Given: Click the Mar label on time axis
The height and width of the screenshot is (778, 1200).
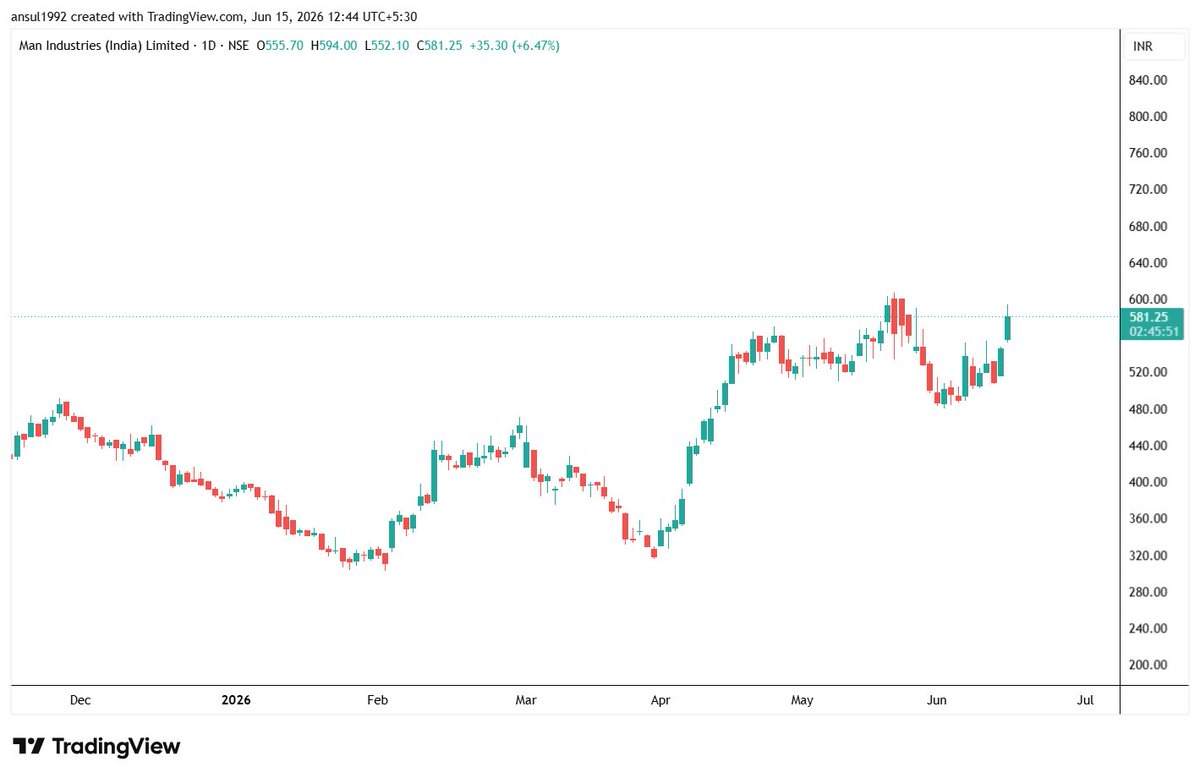Looking at the screenshot, I should (526, 700).
